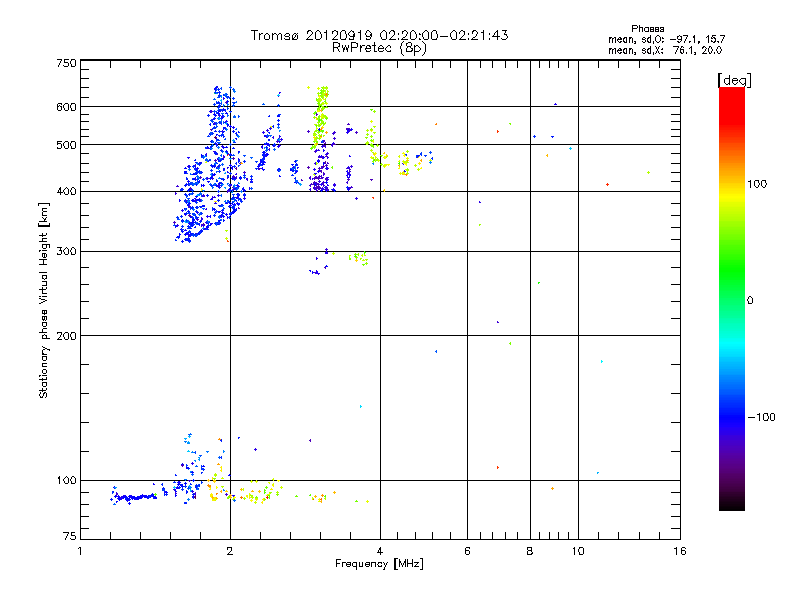Click the 1 MHz frequency tick label
The width and height of the screenshot is (800, 600).
(80, 551)
